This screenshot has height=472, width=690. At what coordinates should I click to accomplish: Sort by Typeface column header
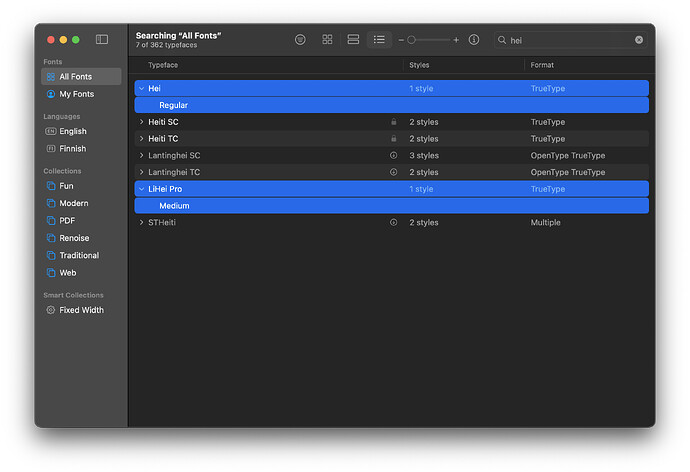[163, 65]
